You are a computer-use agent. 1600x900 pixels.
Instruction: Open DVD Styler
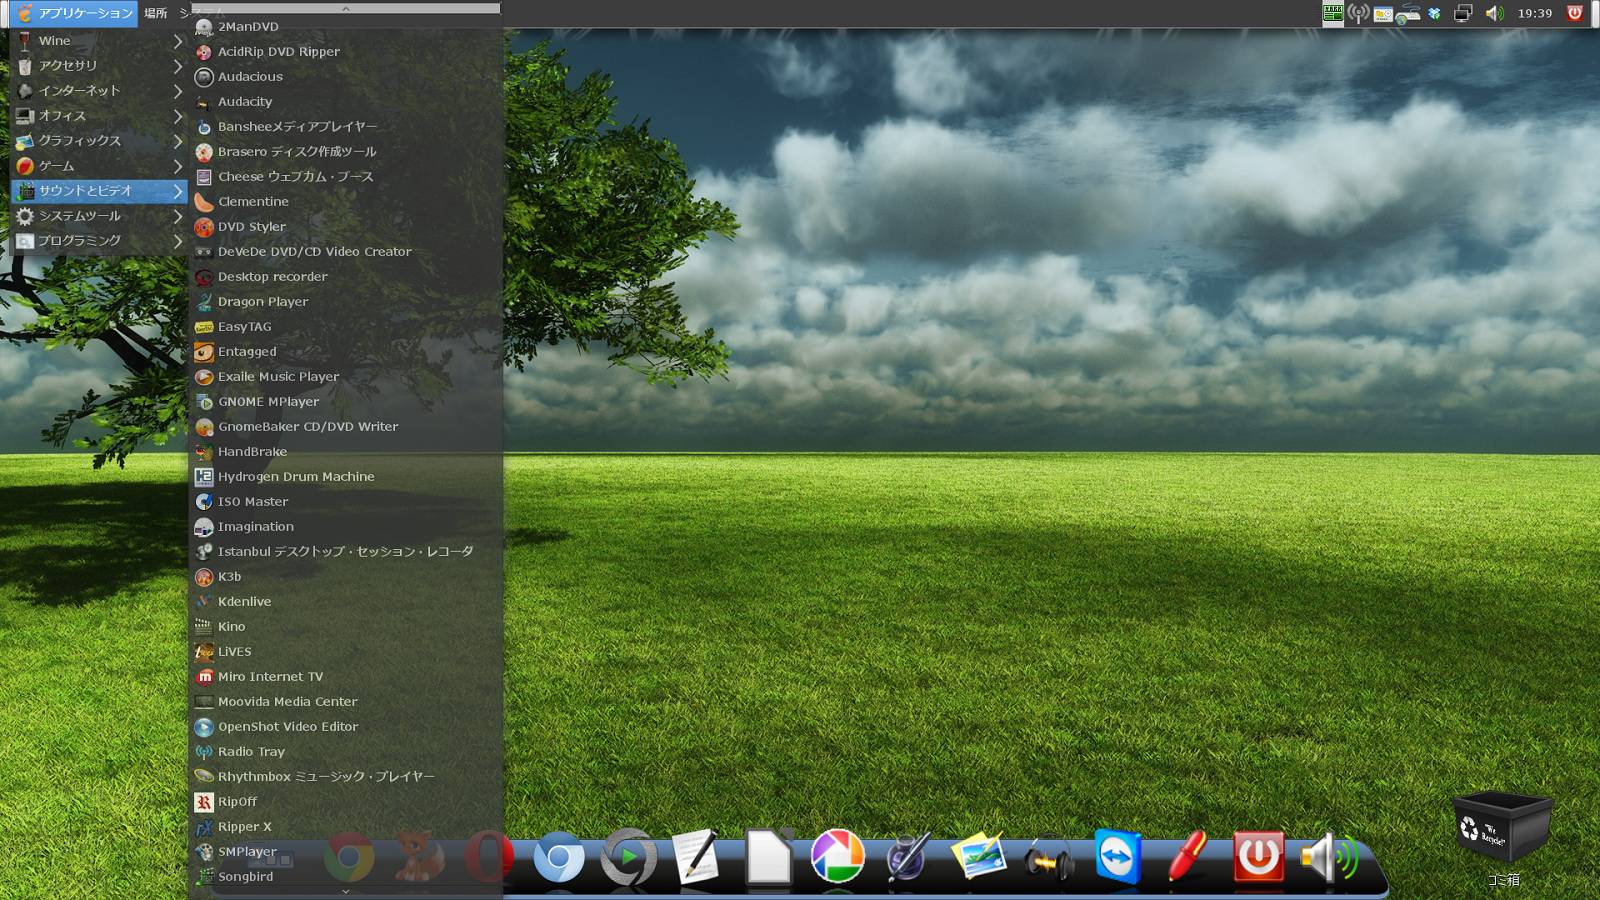pos(346,227)
